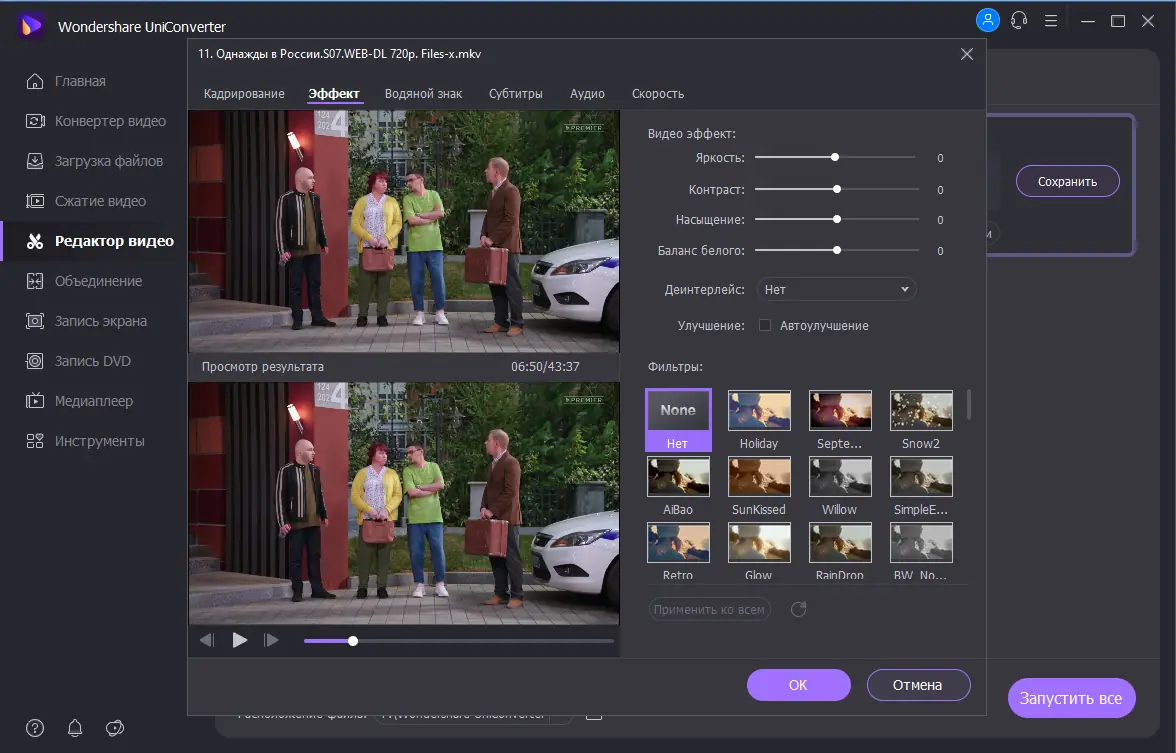This screenshot has width=1176, height=753.
Task: Select the Holiday filter thumbnail
Action: coord(759,410)
